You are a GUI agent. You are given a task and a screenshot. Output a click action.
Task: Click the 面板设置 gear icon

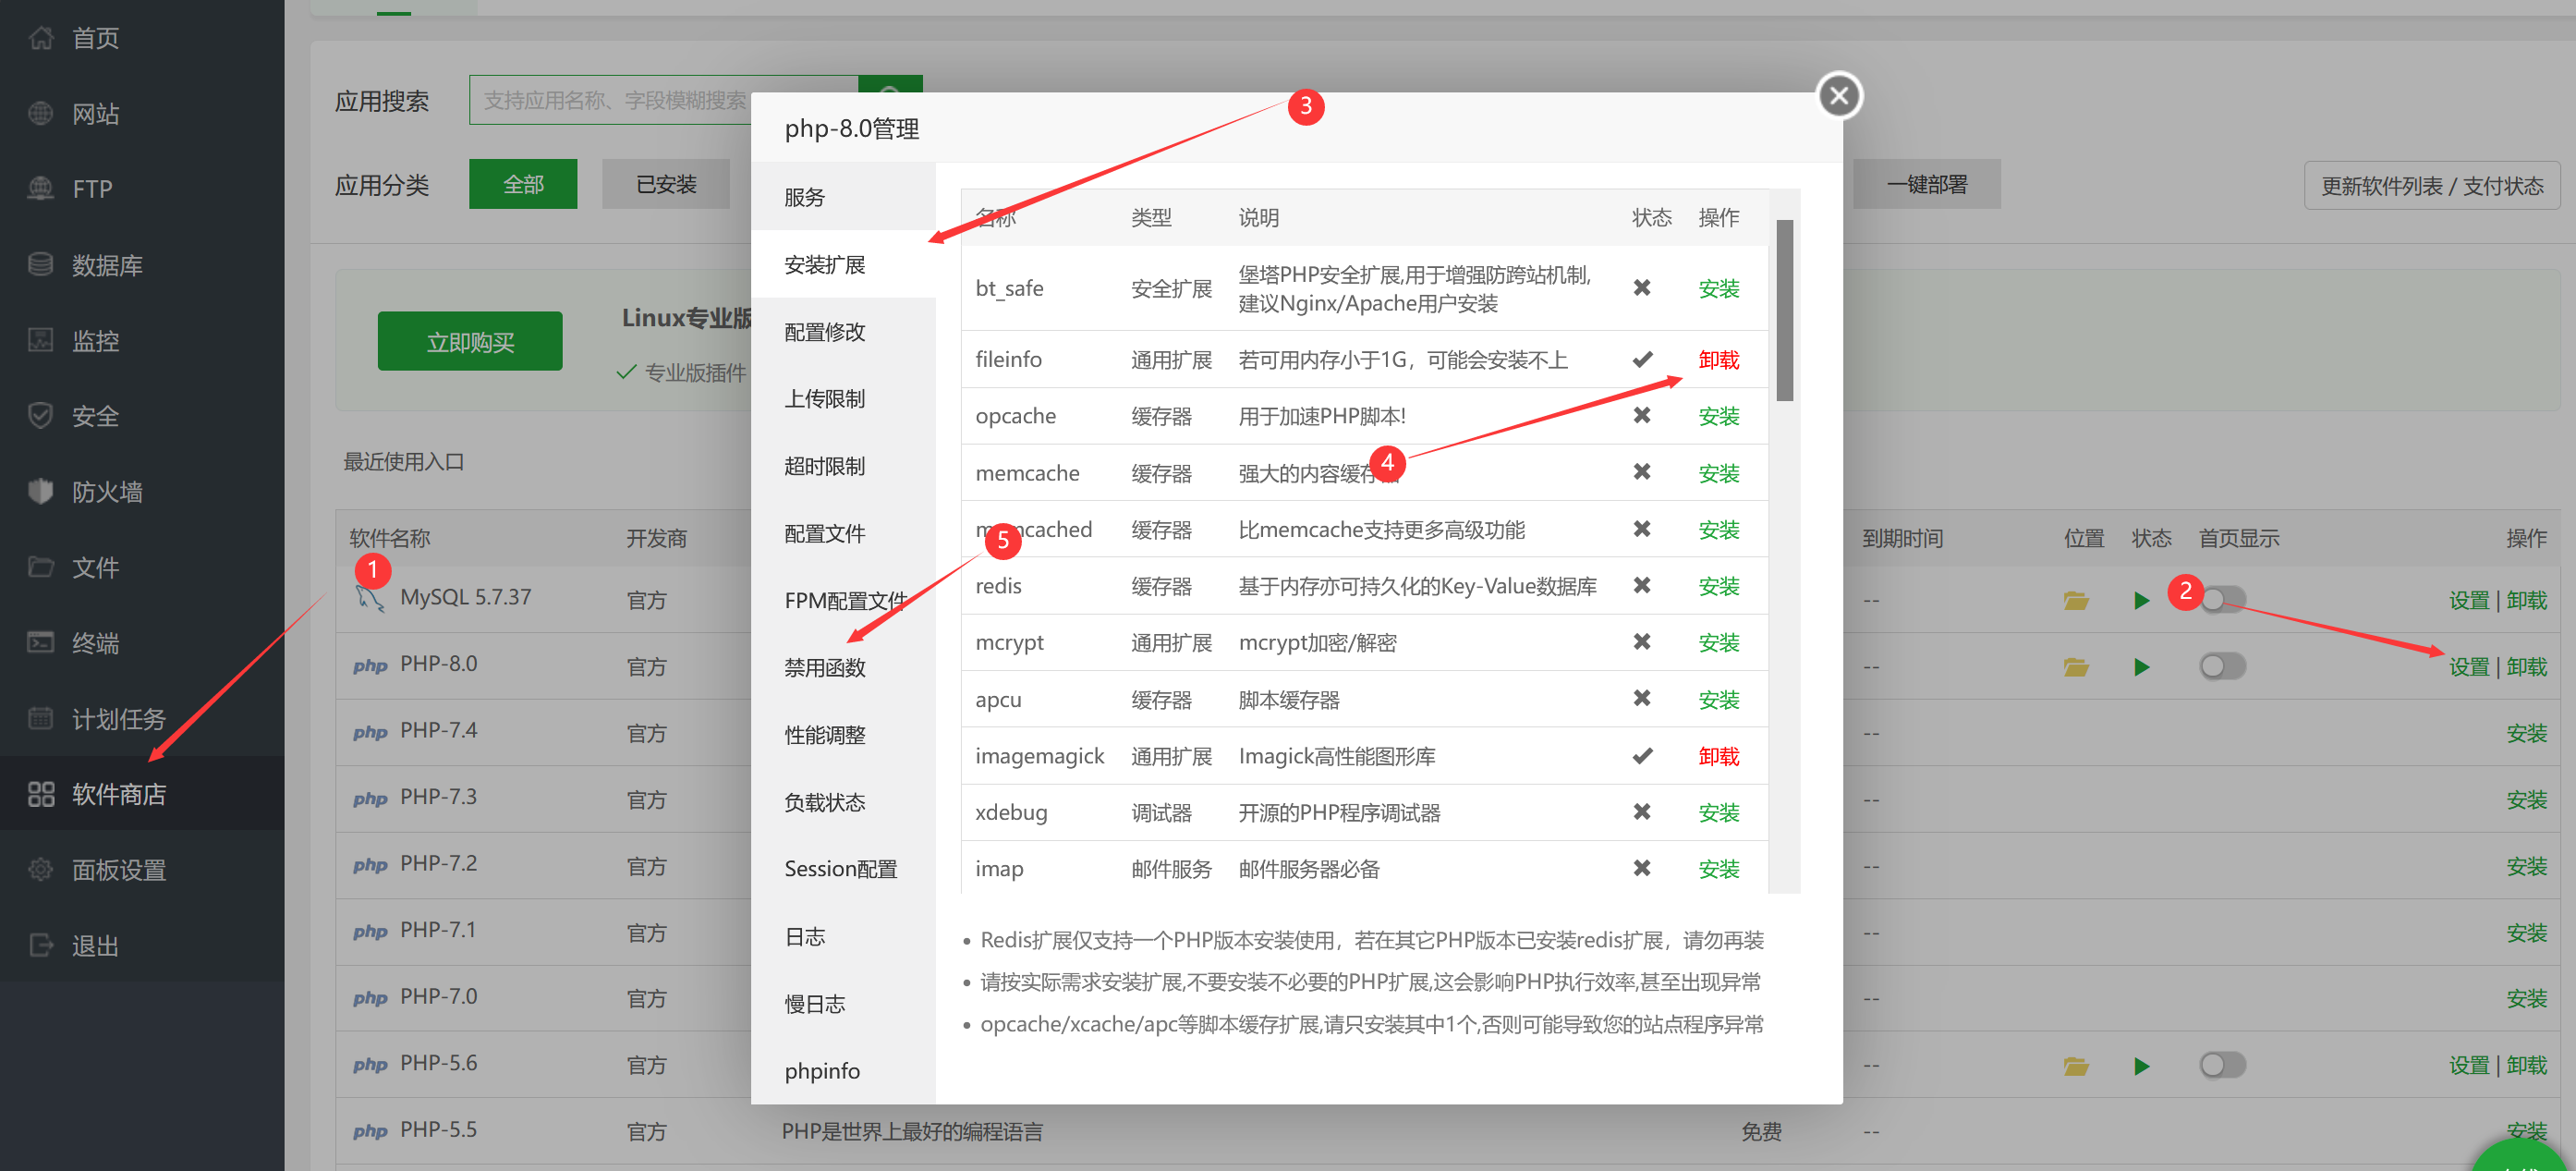tap(41, 869)
